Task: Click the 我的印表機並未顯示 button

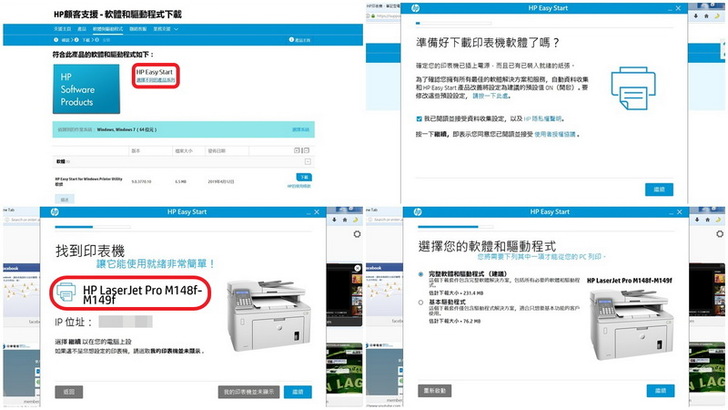Action: tap(248, 390)
